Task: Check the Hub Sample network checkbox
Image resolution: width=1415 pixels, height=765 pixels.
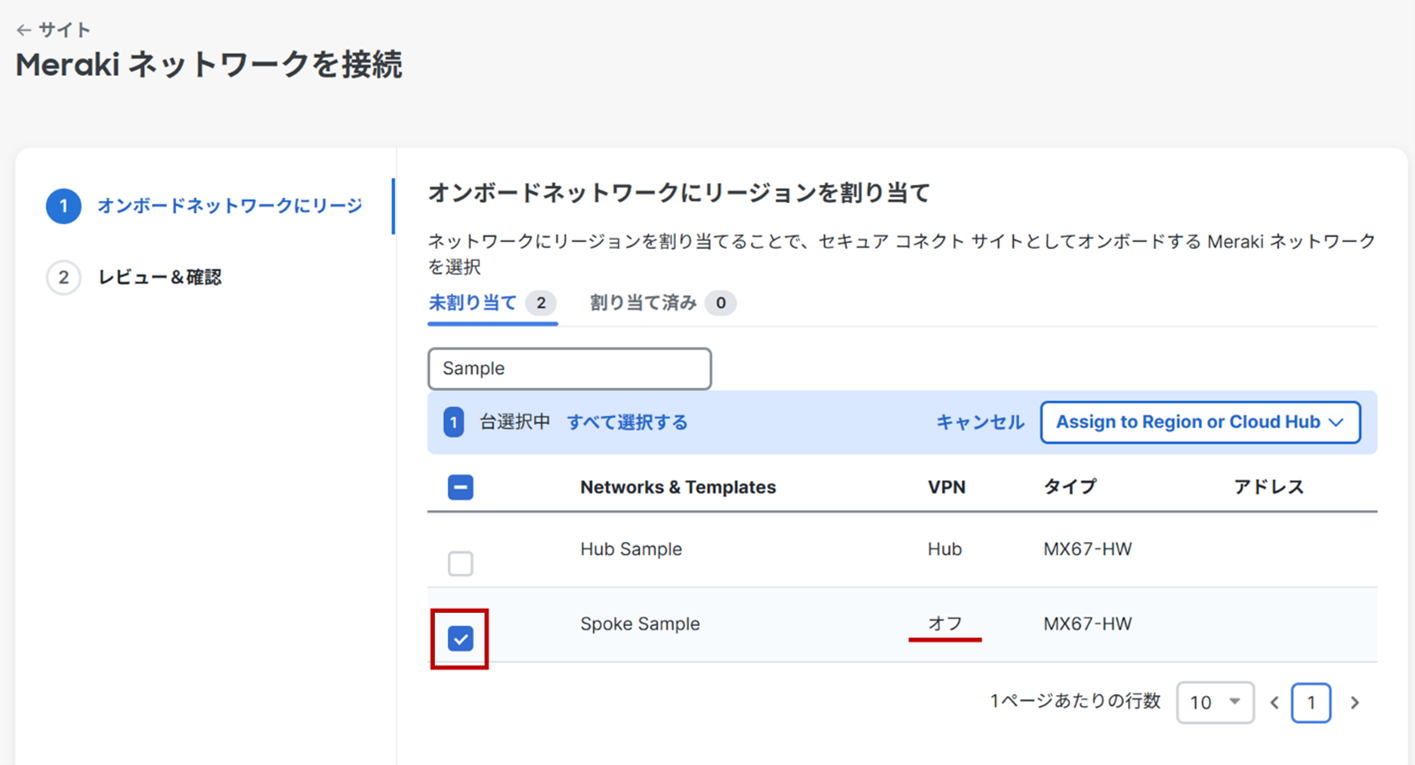Action: (x=460, y=564)
